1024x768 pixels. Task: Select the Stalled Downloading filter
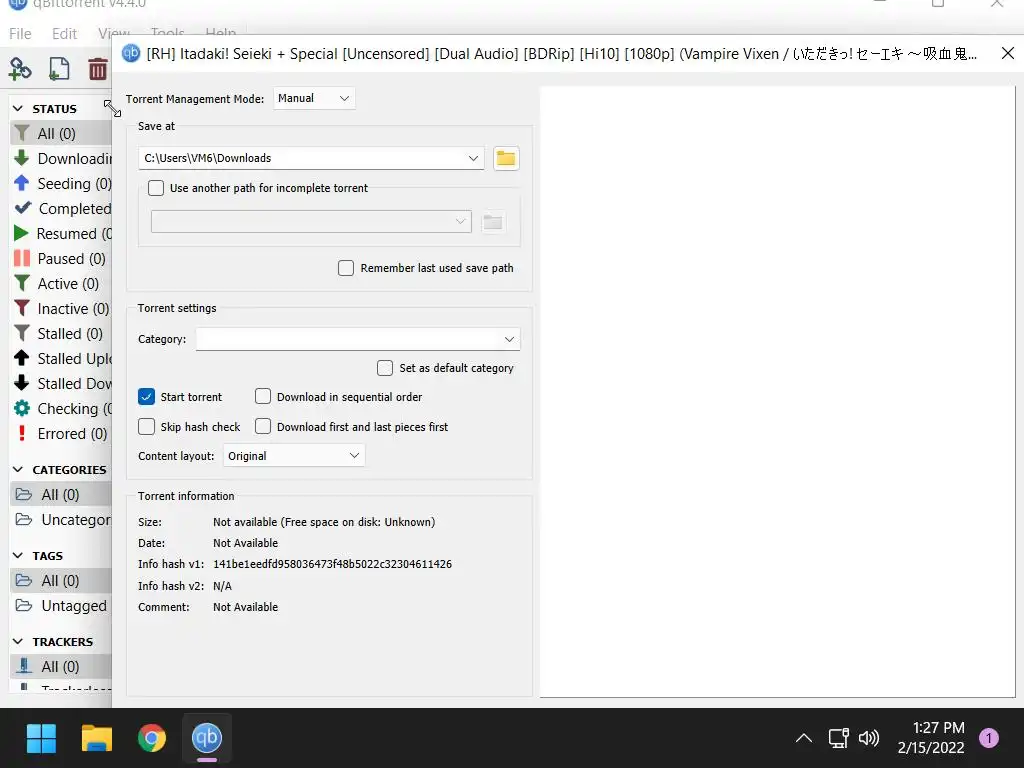click(63, 383)
